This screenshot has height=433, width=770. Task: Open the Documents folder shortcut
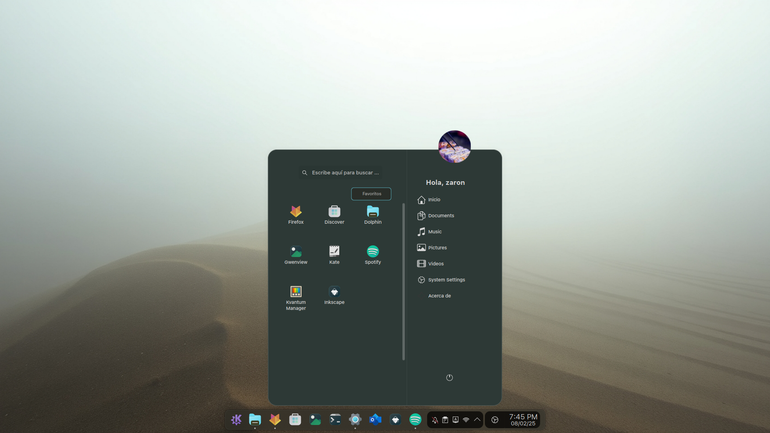[436, 216]
